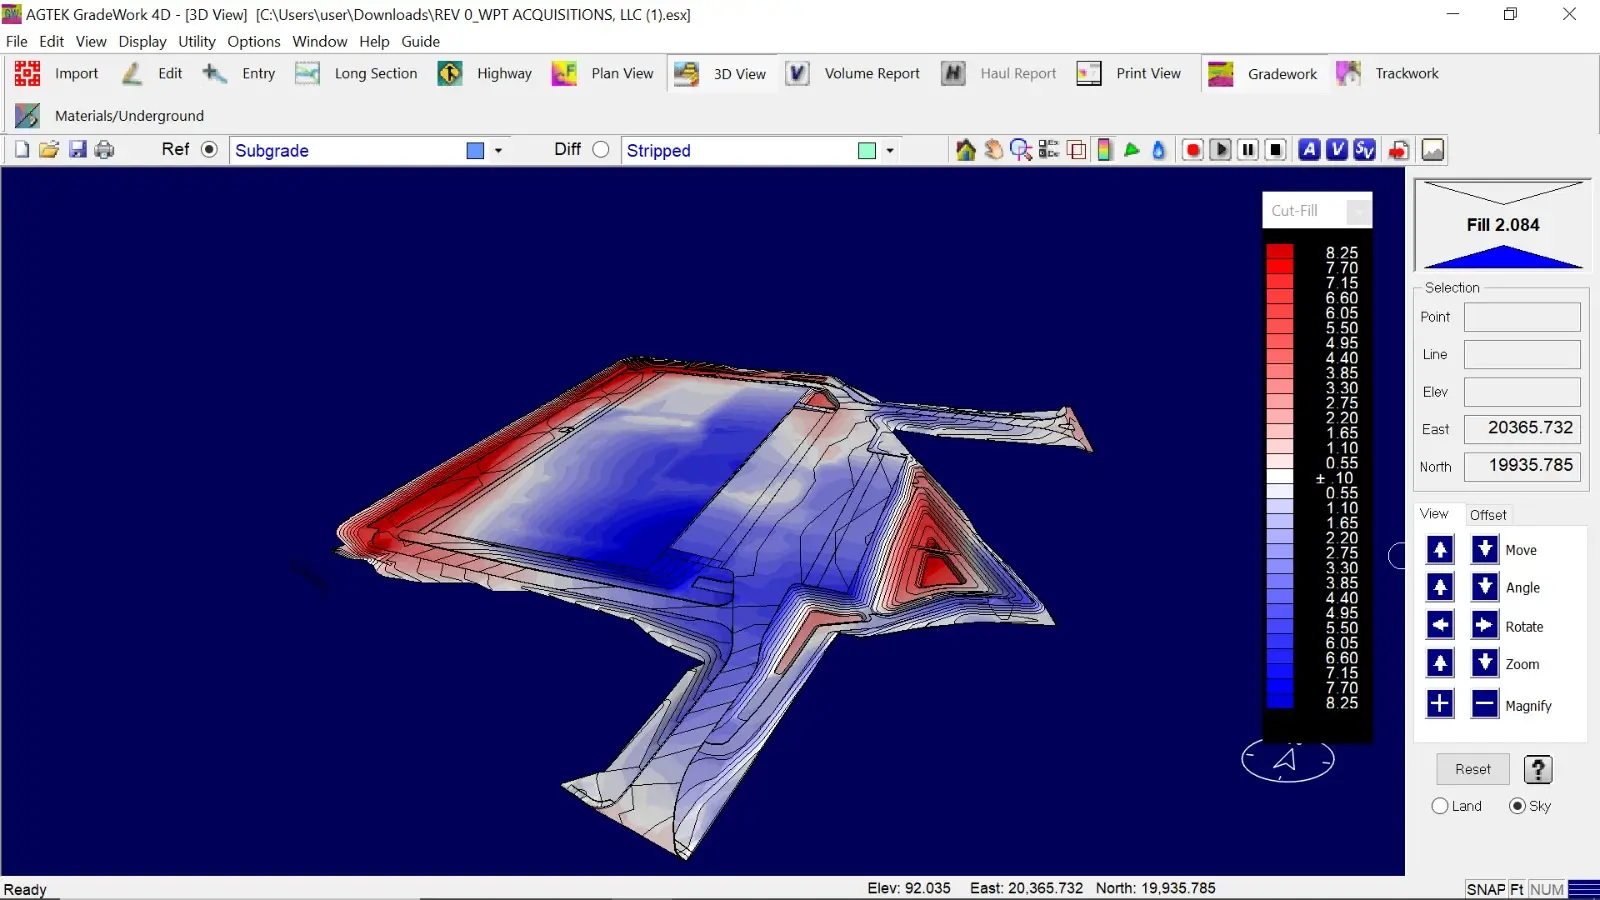Click the Rotate left arrow button

tap(1440, 626)
